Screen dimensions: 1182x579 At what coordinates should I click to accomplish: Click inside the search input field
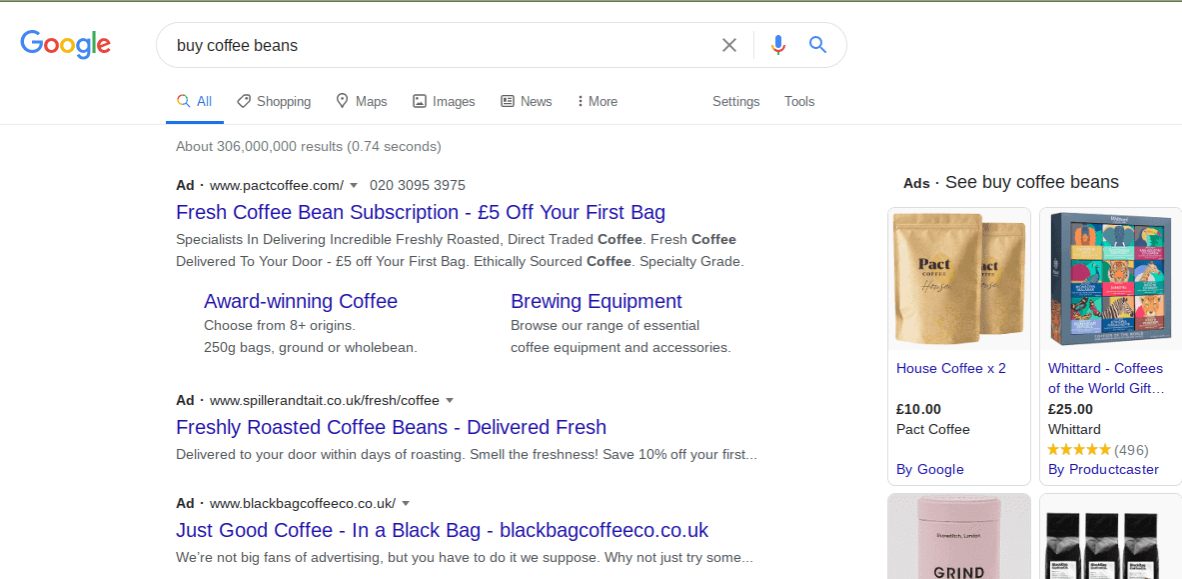(x=440, y=45)
